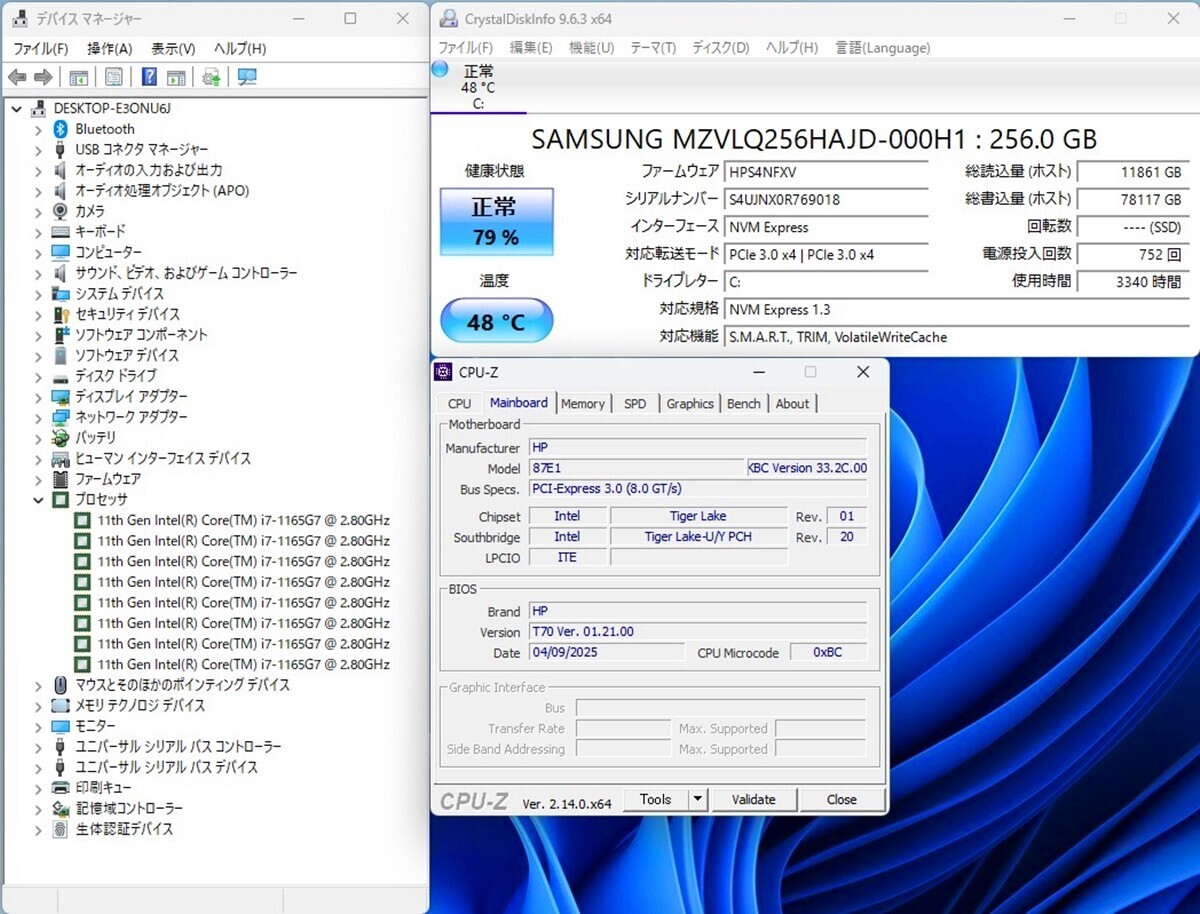The image size is (1200, 914).
Task: Expand the Bluetooth tree node
Action: click(x=38, y=129)
